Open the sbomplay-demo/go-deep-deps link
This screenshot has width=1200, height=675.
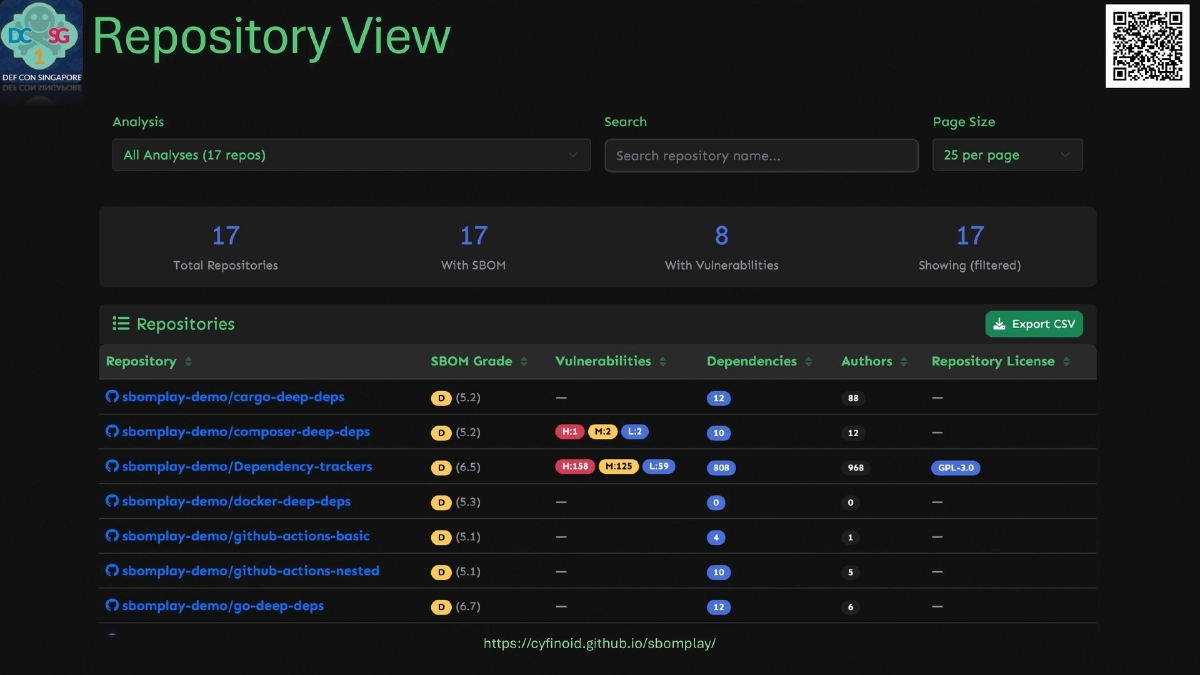pyautogui.click(x=222, y=606)
